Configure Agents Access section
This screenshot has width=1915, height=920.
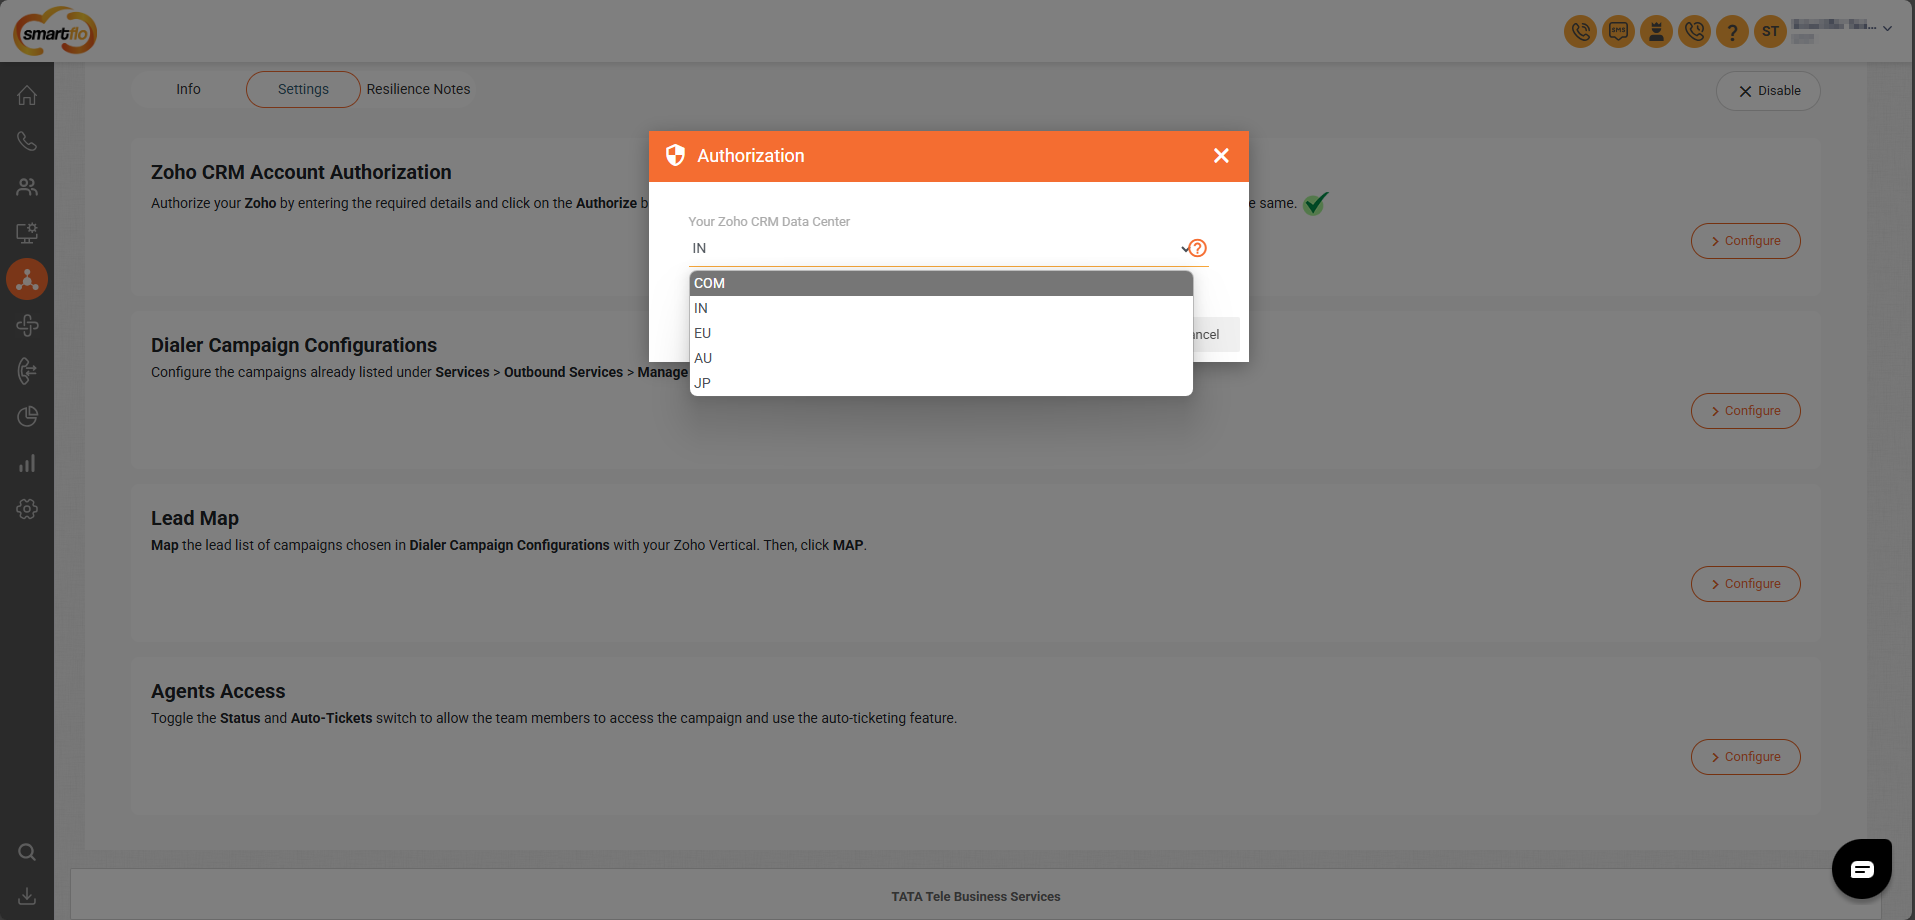(x=1745, y=757)
